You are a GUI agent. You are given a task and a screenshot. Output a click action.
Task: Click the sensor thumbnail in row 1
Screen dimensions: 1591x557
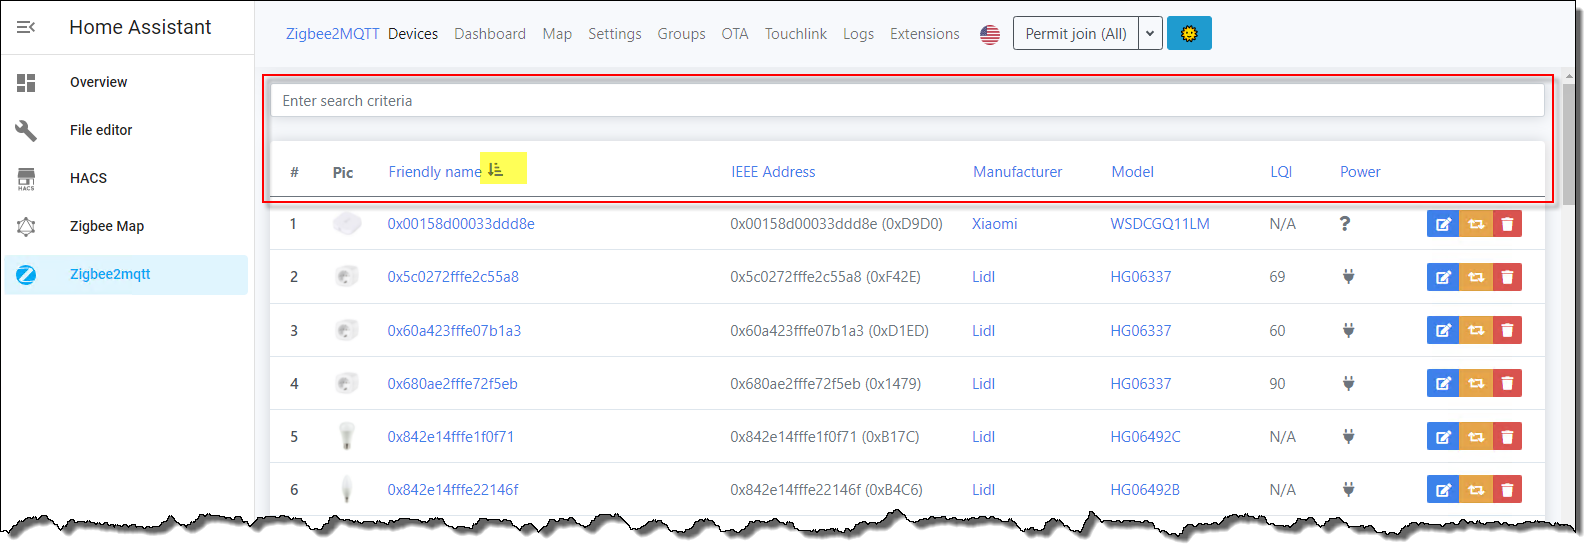coord(347,223)
